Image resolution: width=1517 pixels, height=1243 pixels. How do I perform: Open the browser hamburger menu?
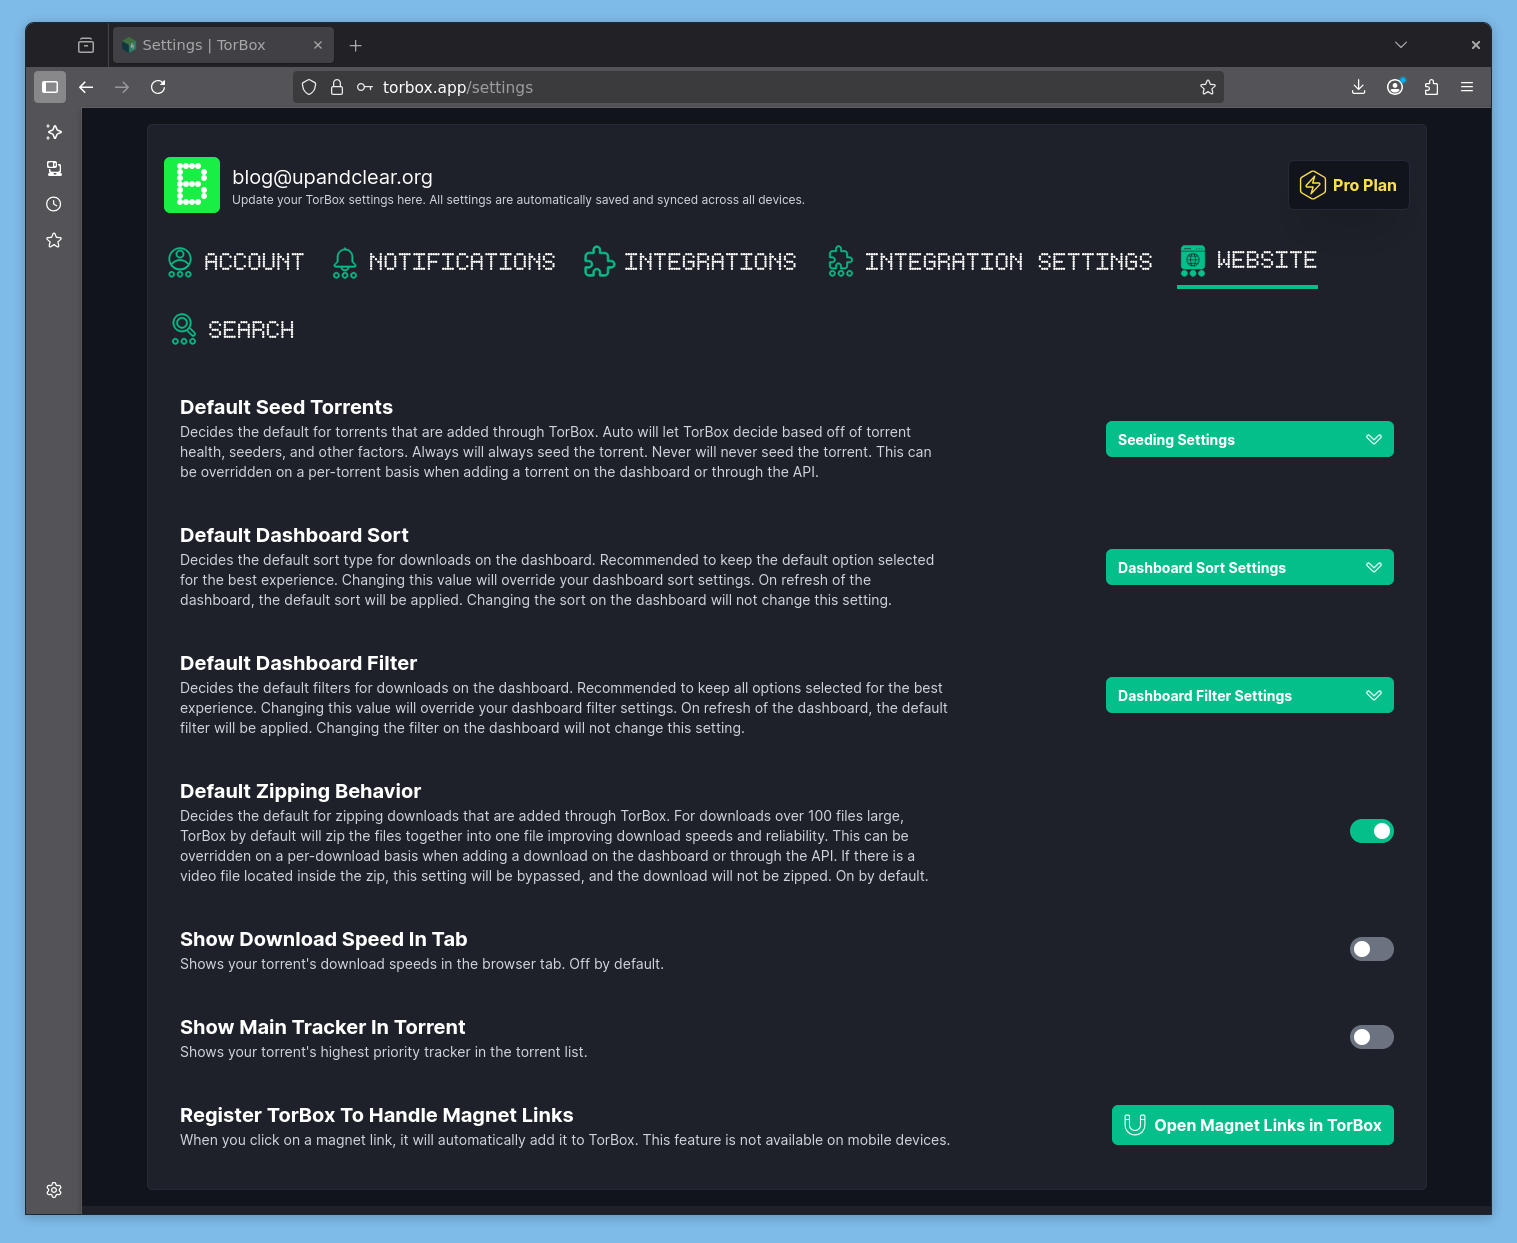tap(1467, 87)
